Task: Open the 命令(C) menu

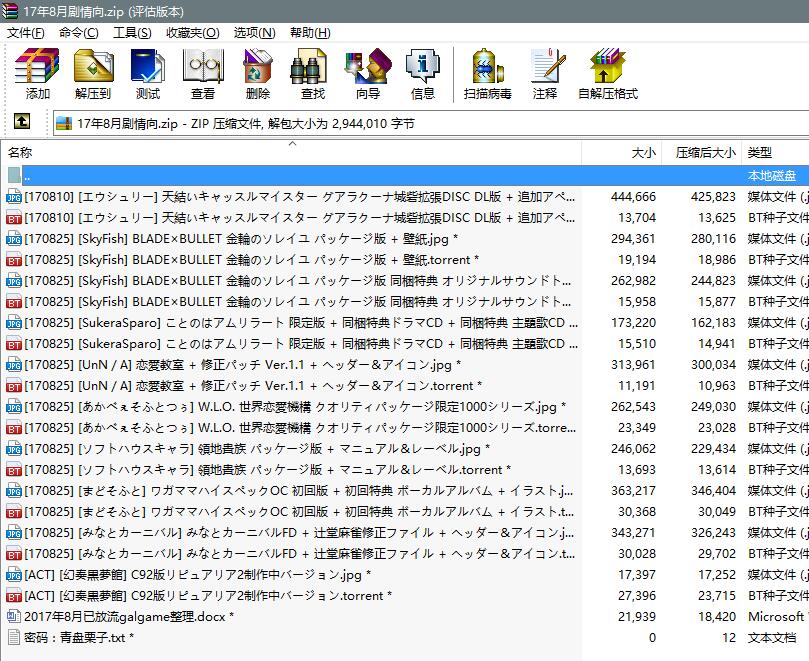Action: point(78,33)
